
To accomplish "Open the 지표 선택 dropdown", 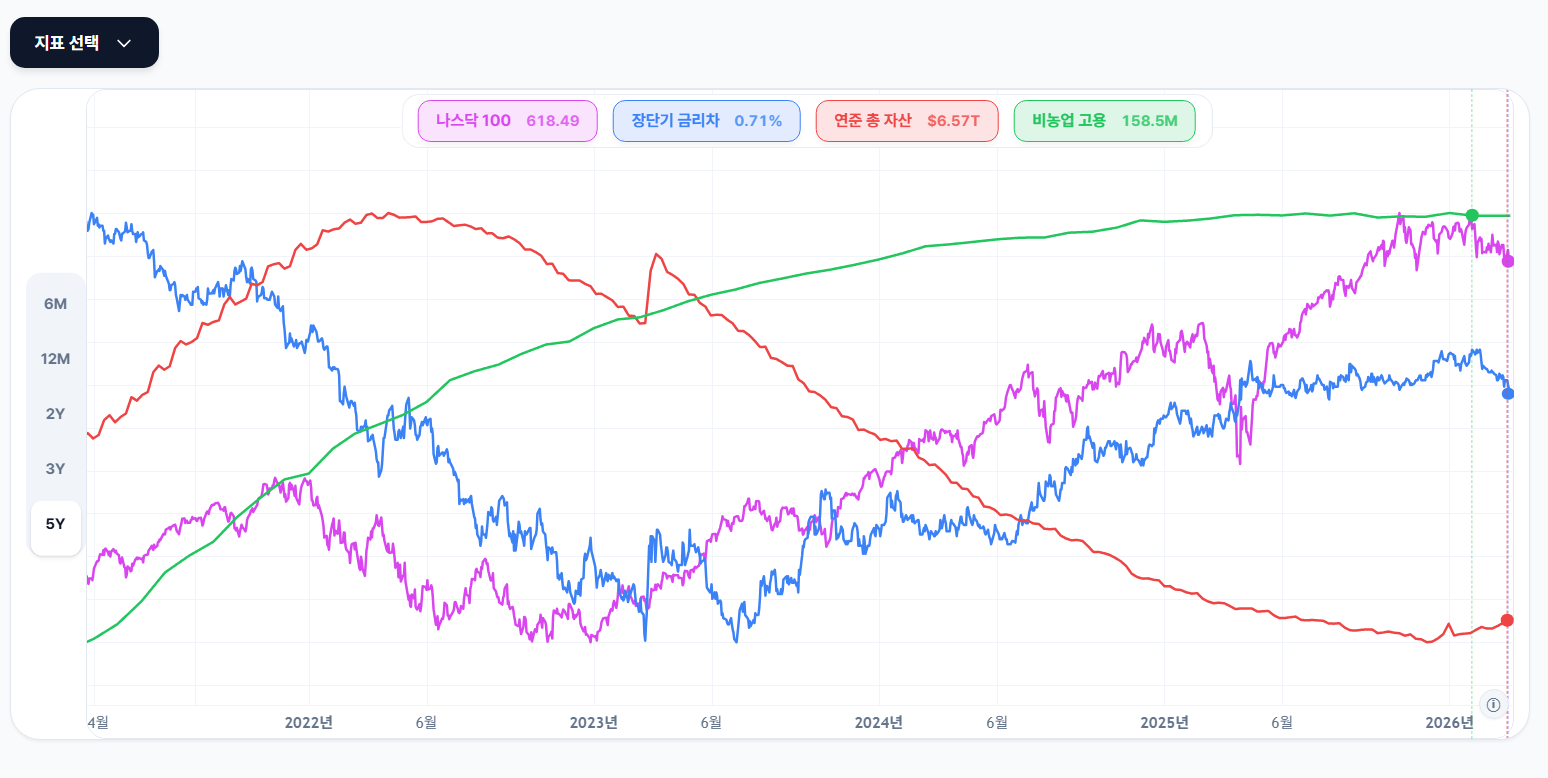I will 84,43.
